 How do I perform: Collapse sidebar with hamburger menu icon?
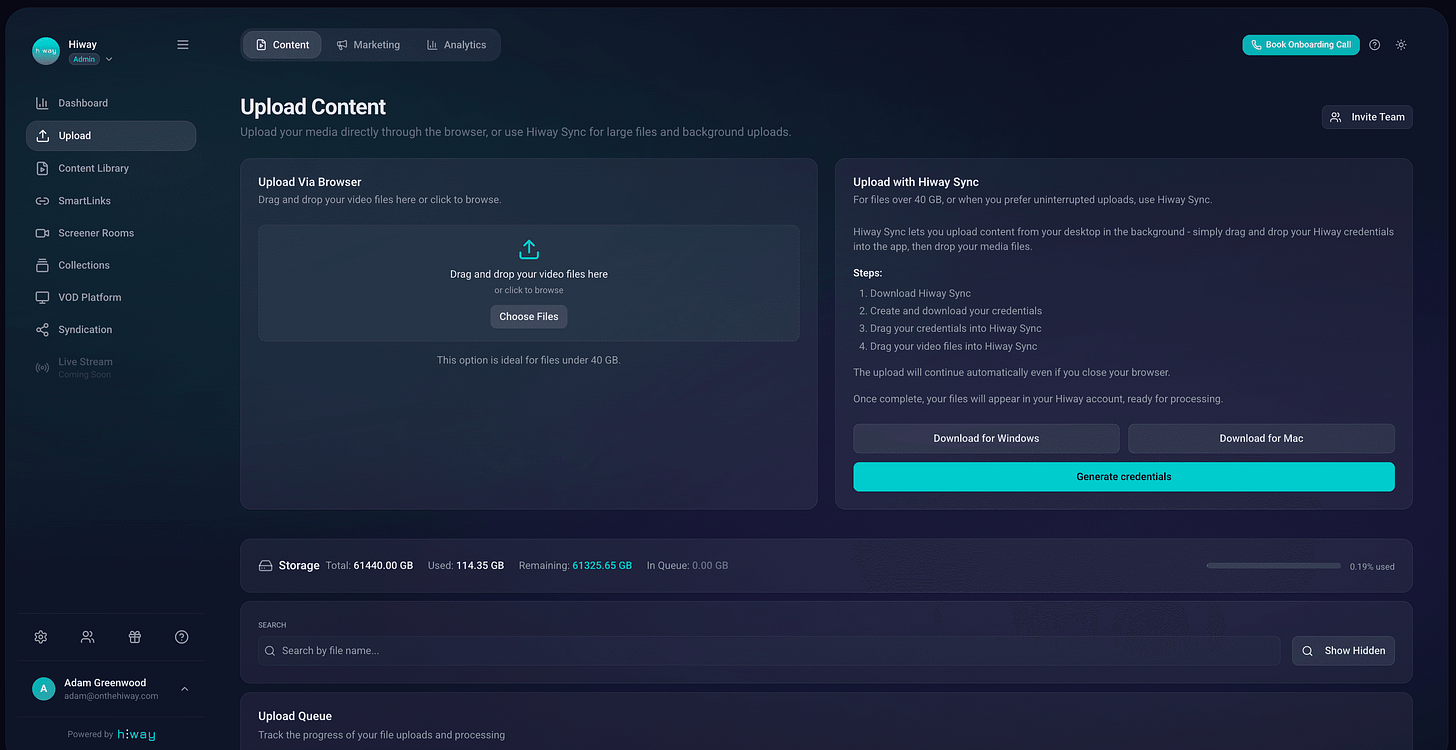coord(183,45)
